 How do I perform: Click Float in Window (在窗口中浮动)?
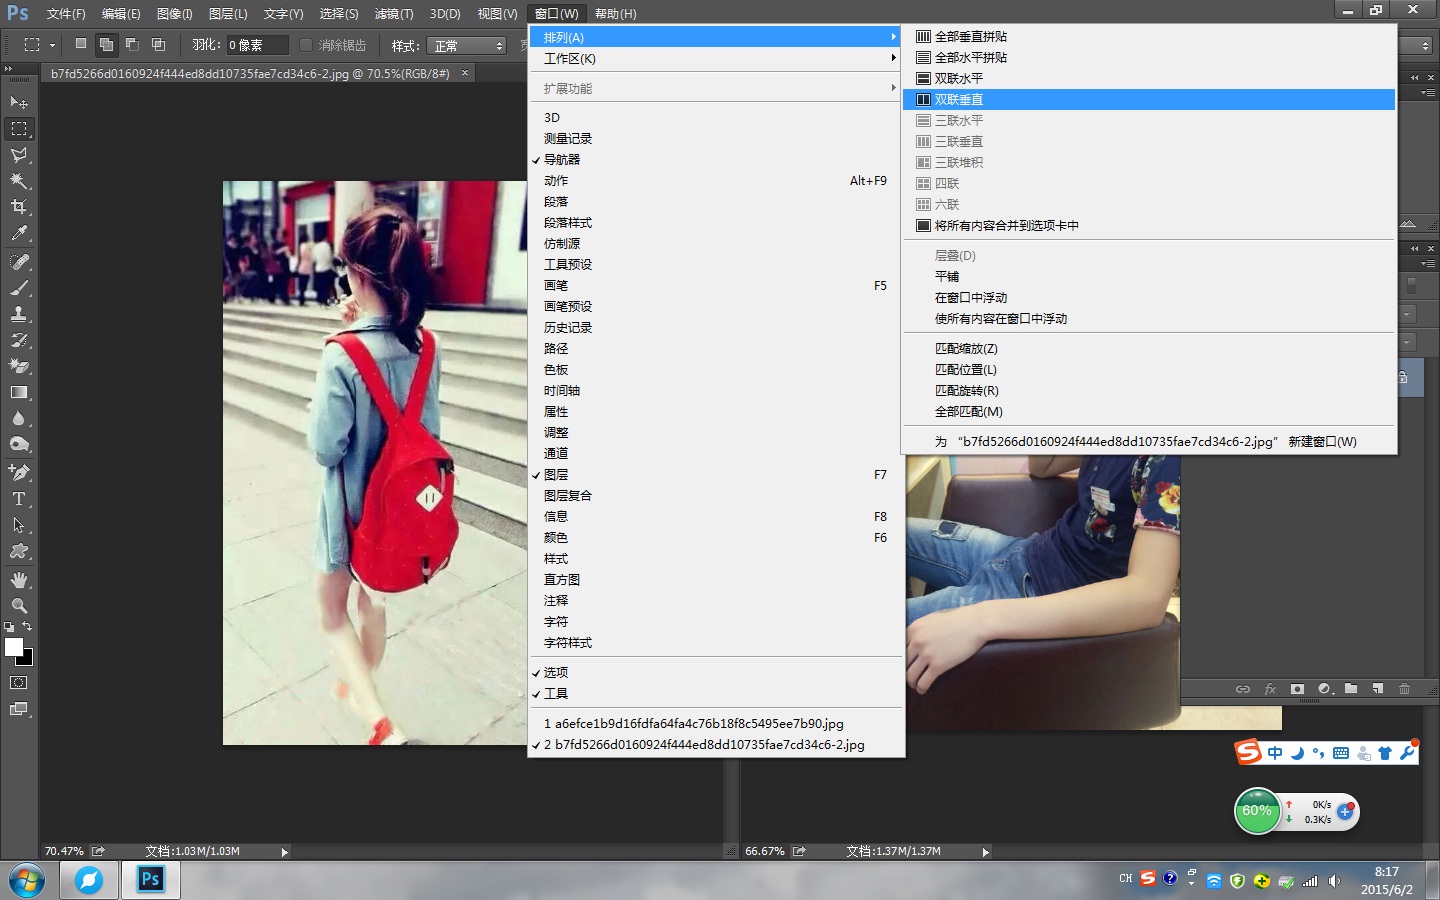point(1149,298)
